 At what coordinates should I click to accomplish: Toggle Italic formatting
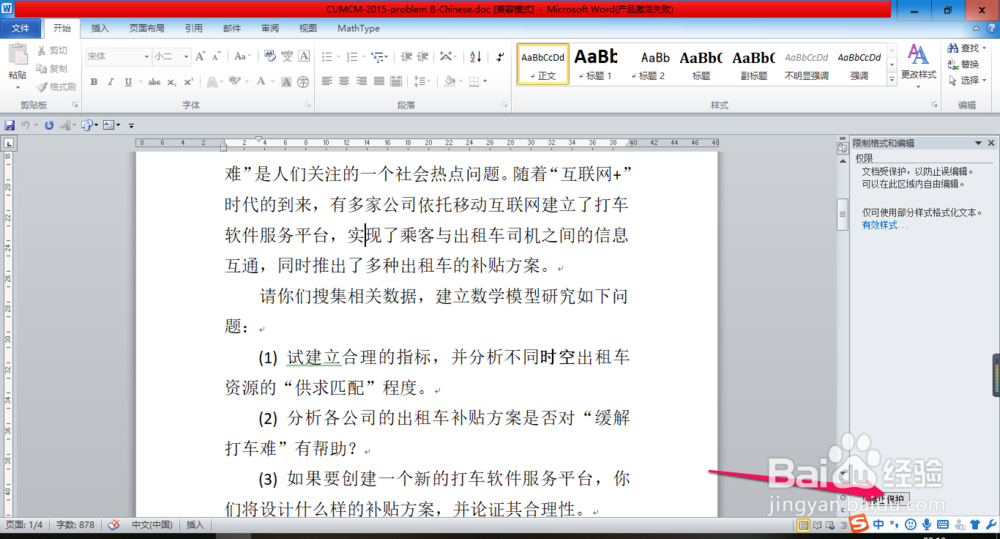(111, 82)
